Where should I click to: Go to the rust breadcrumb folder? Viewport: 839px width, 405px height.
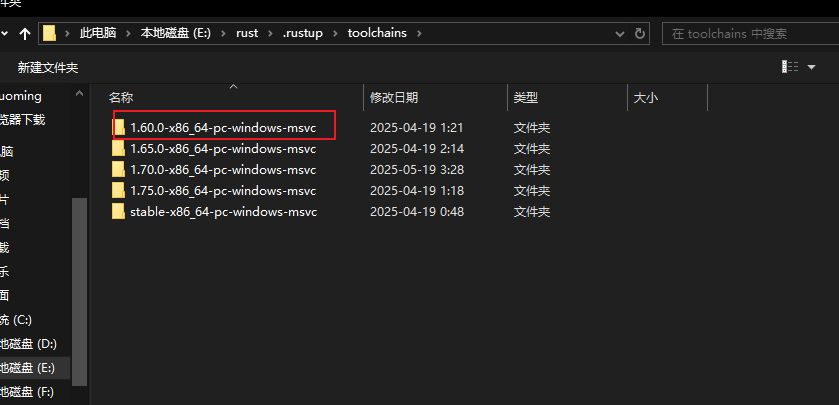pyautogui.click(x=247, y=33)
